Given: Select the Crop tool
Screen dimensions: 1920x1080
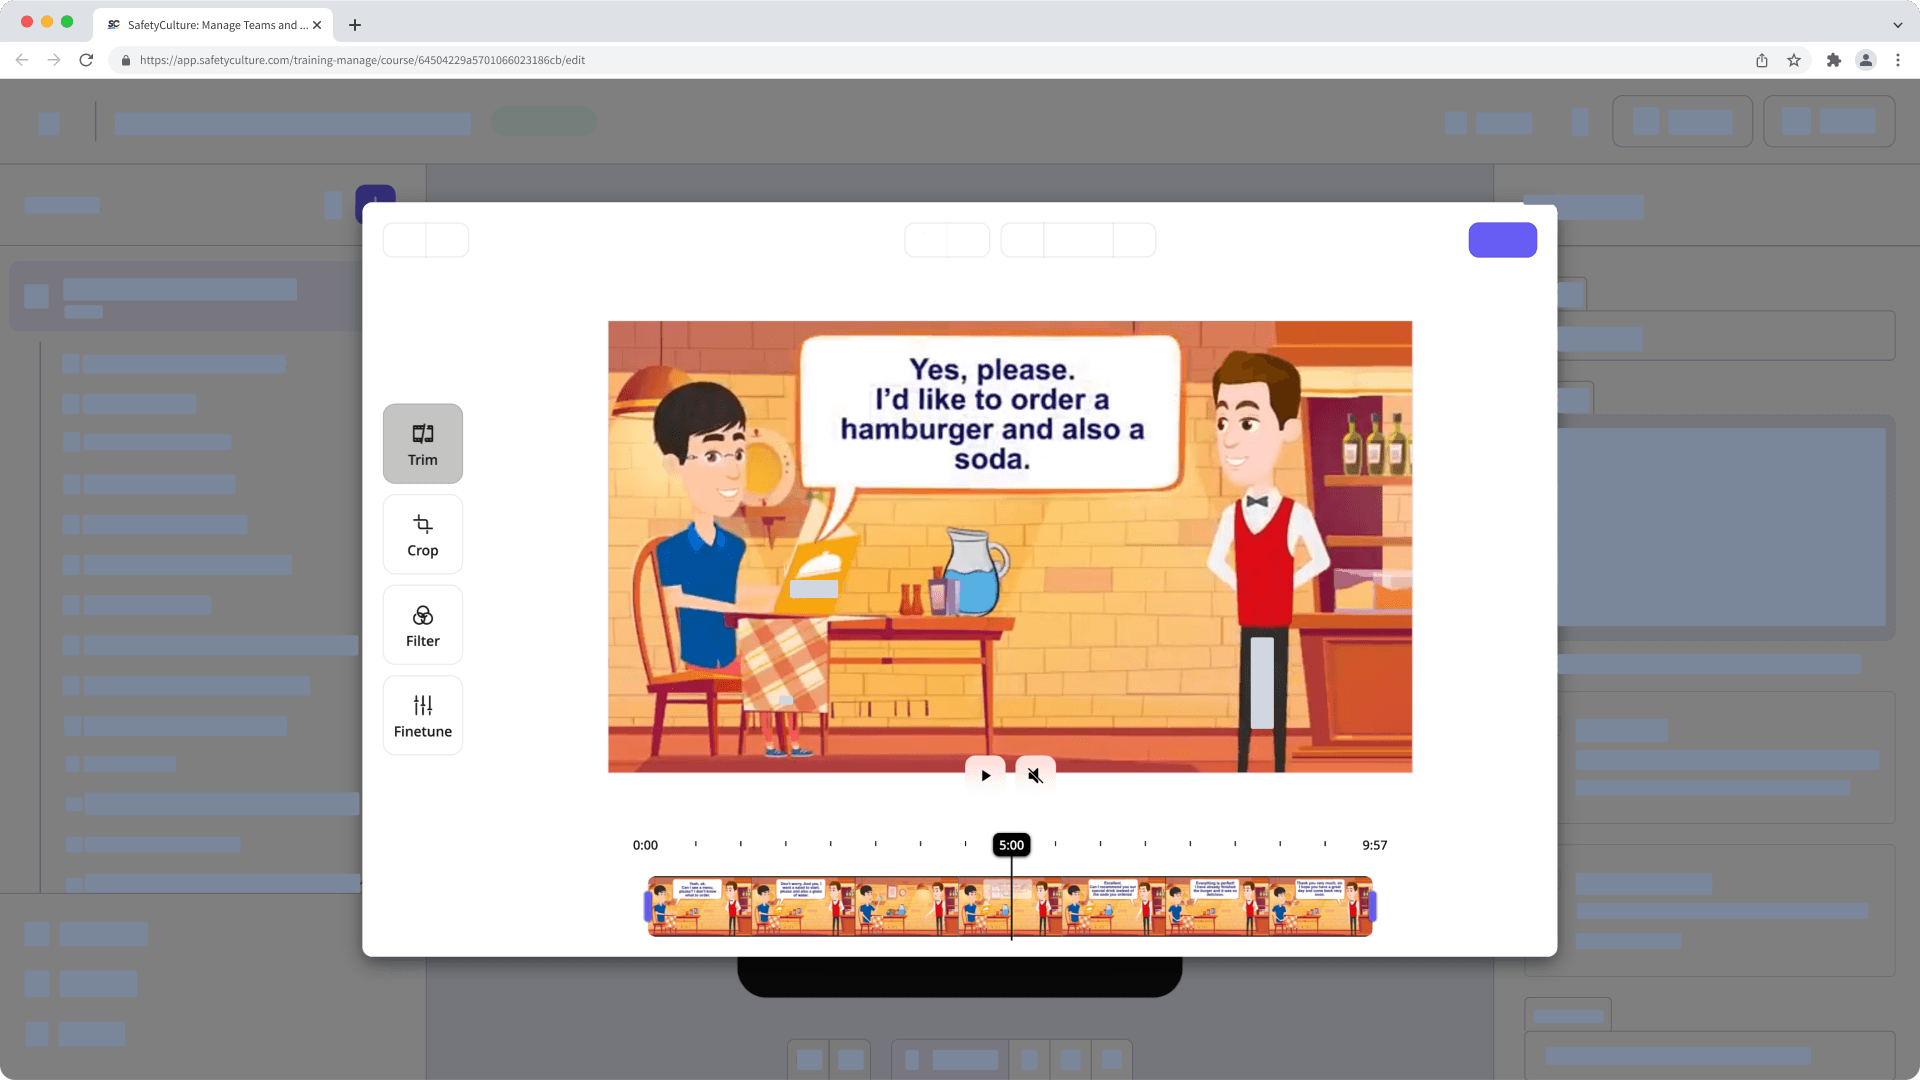Looking at the screenshot, I should coord(422,534).
